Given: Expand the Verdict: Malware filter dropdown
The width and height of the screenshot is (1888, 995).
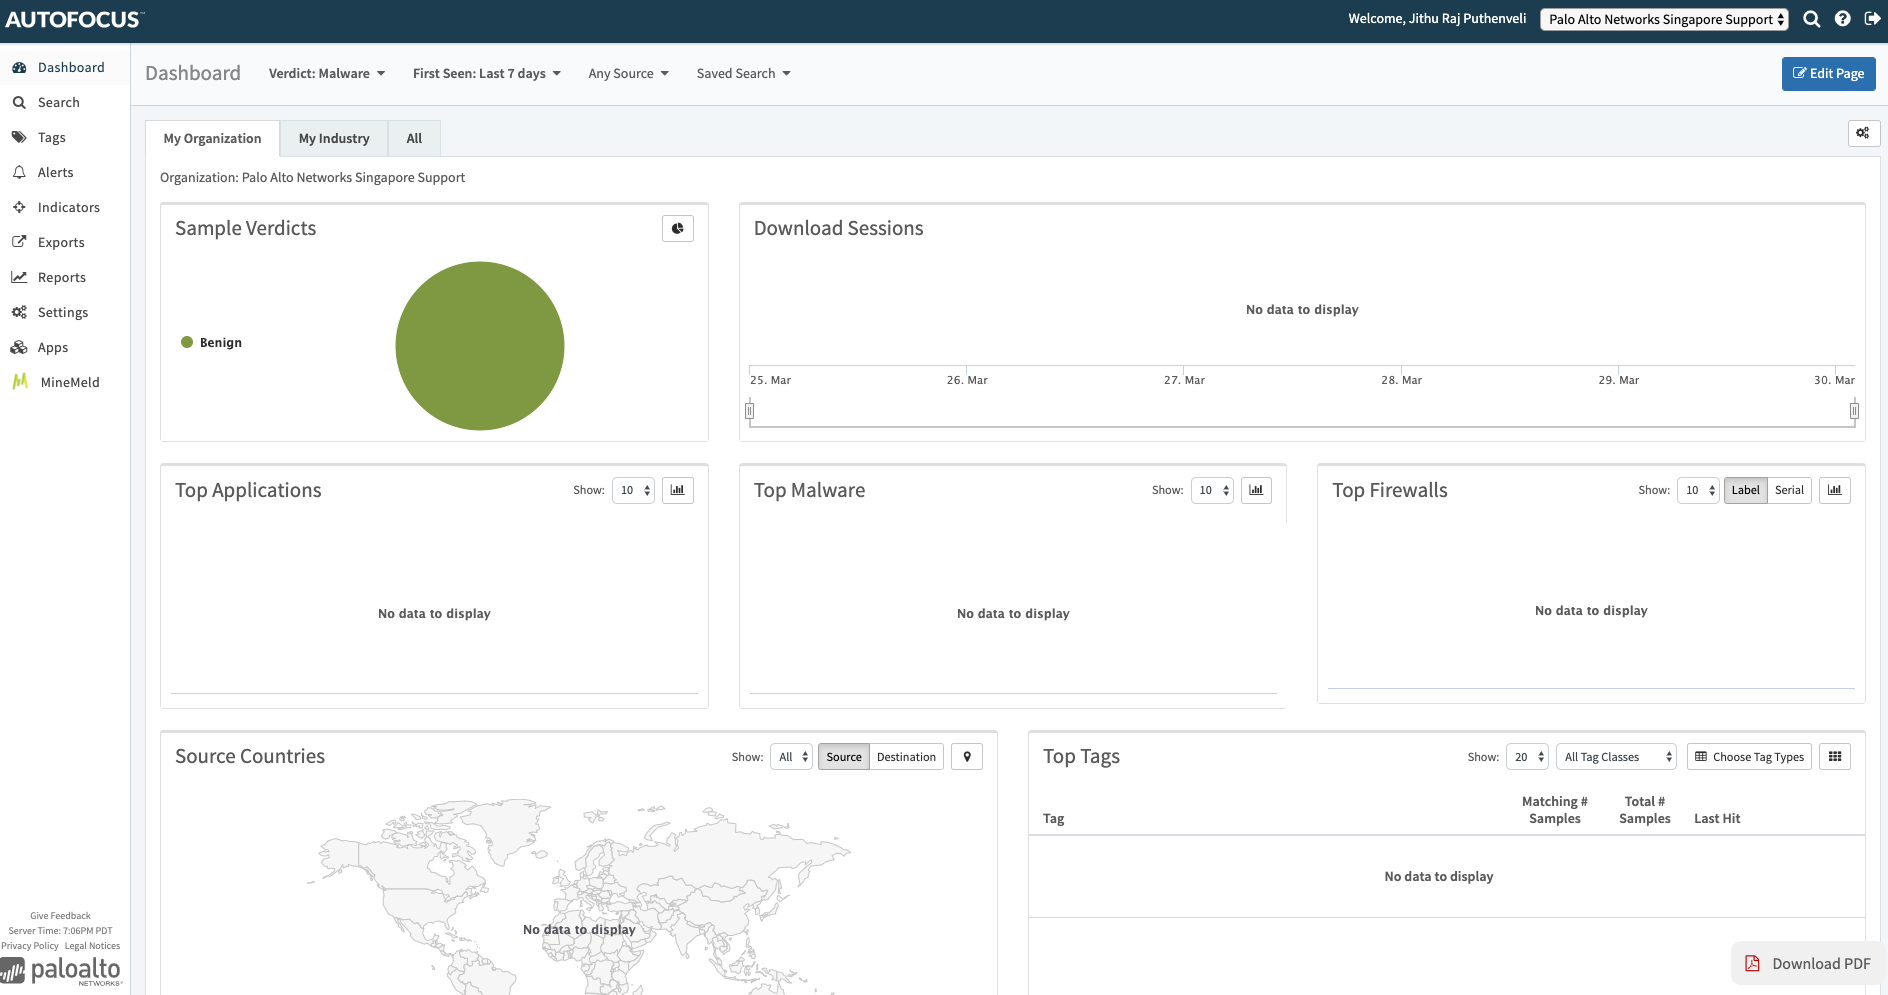Looking at the screenshot, I should pyautogui.click(x=326, y=74).
